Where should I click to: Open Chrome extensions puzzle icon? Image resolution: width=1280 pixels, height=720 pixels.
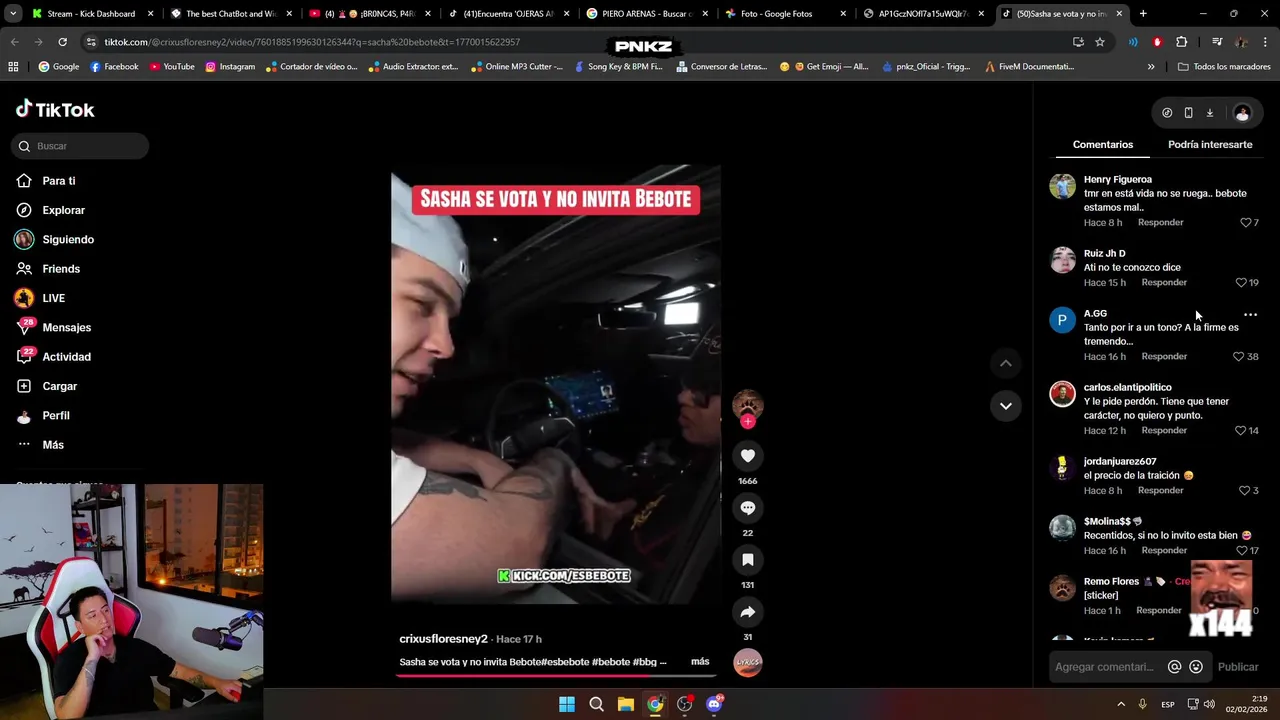point(1181,42)
